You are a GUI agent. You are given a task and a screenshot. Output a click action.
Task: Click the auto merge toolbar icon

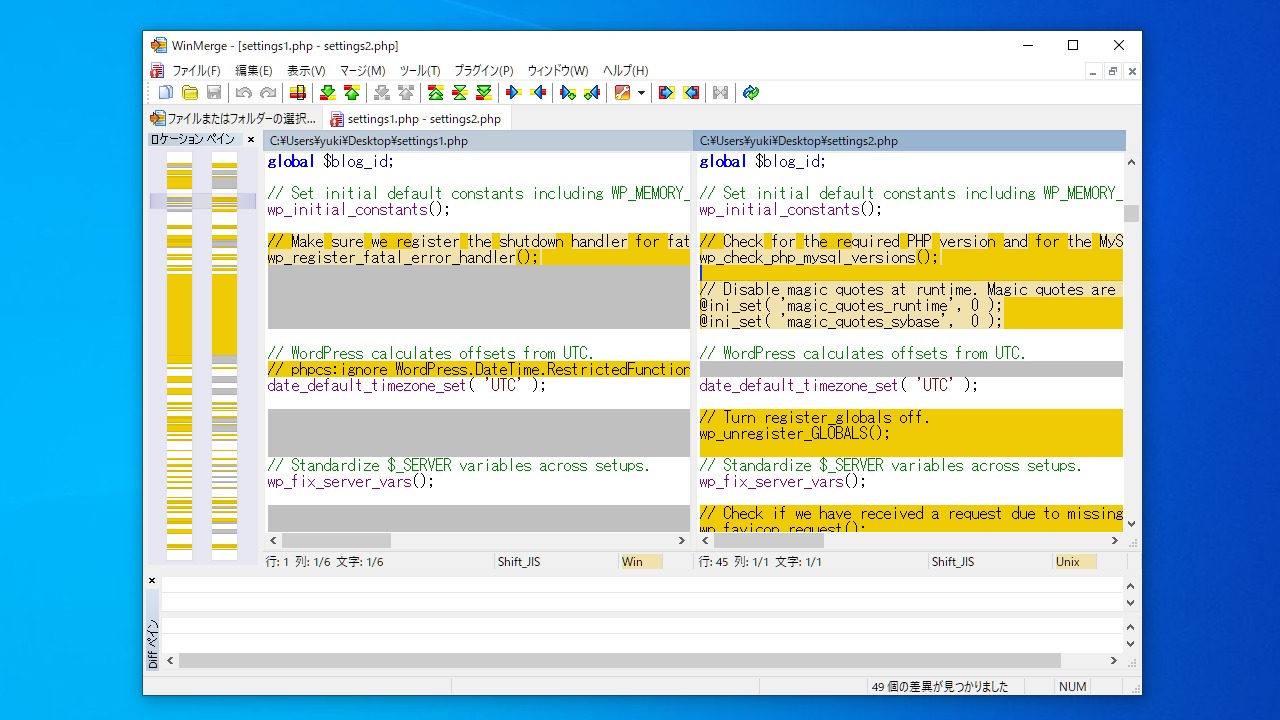pyautogui.click(x=721, y=93)
